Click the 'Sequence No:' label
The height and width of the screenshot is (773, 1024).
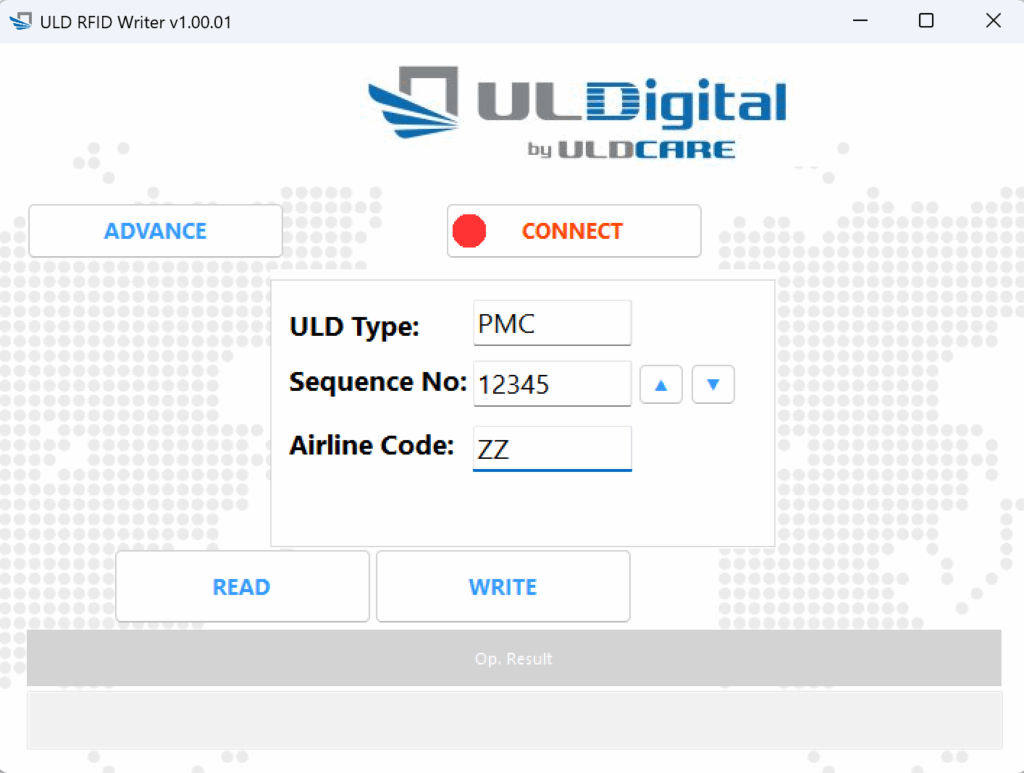(377, 382)
